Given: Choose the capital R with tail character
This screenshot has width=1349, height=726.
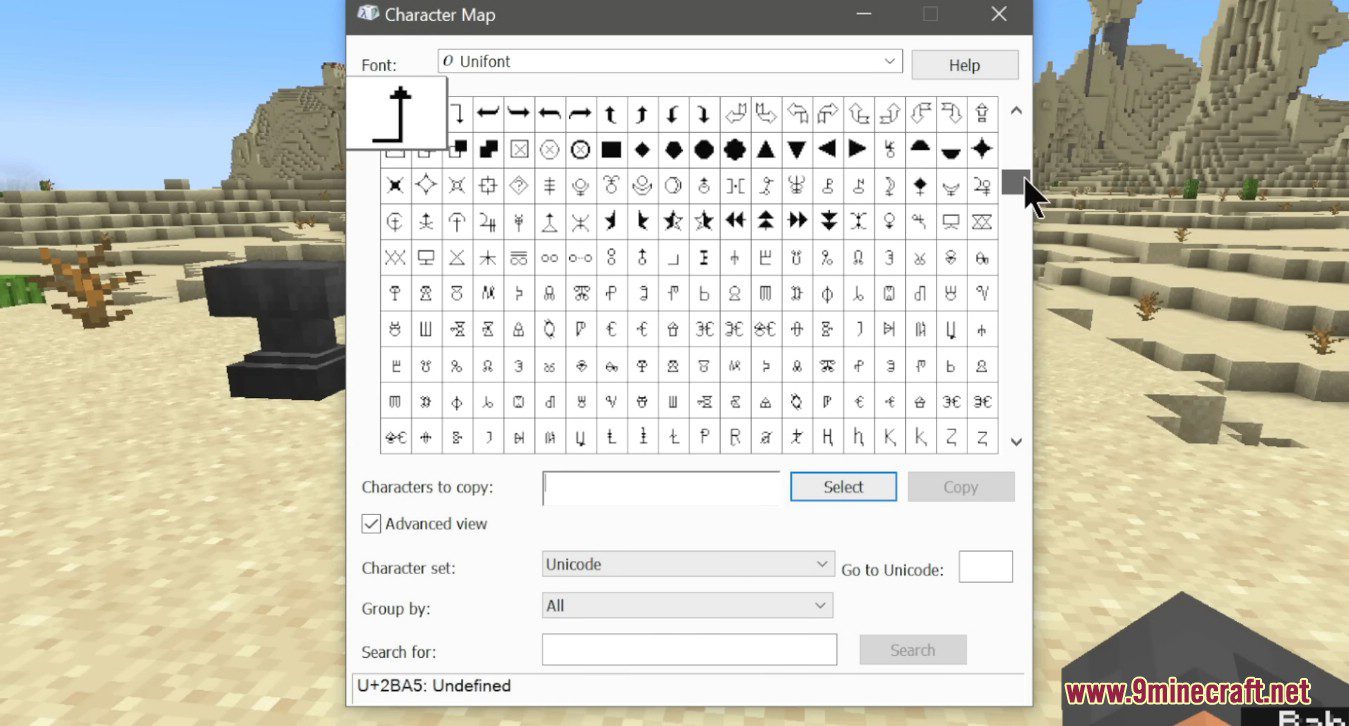Looking at the screenshot, I should pos(735,437).
